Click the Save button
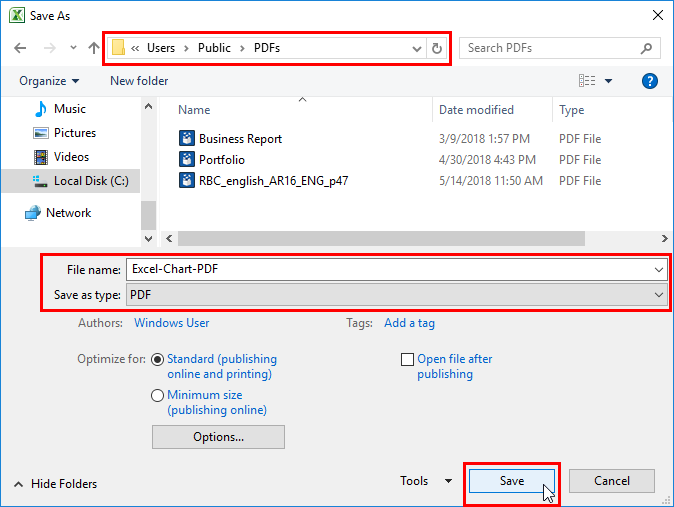The height and width of the screenshot is (507, 674). [x=511, y=481]
